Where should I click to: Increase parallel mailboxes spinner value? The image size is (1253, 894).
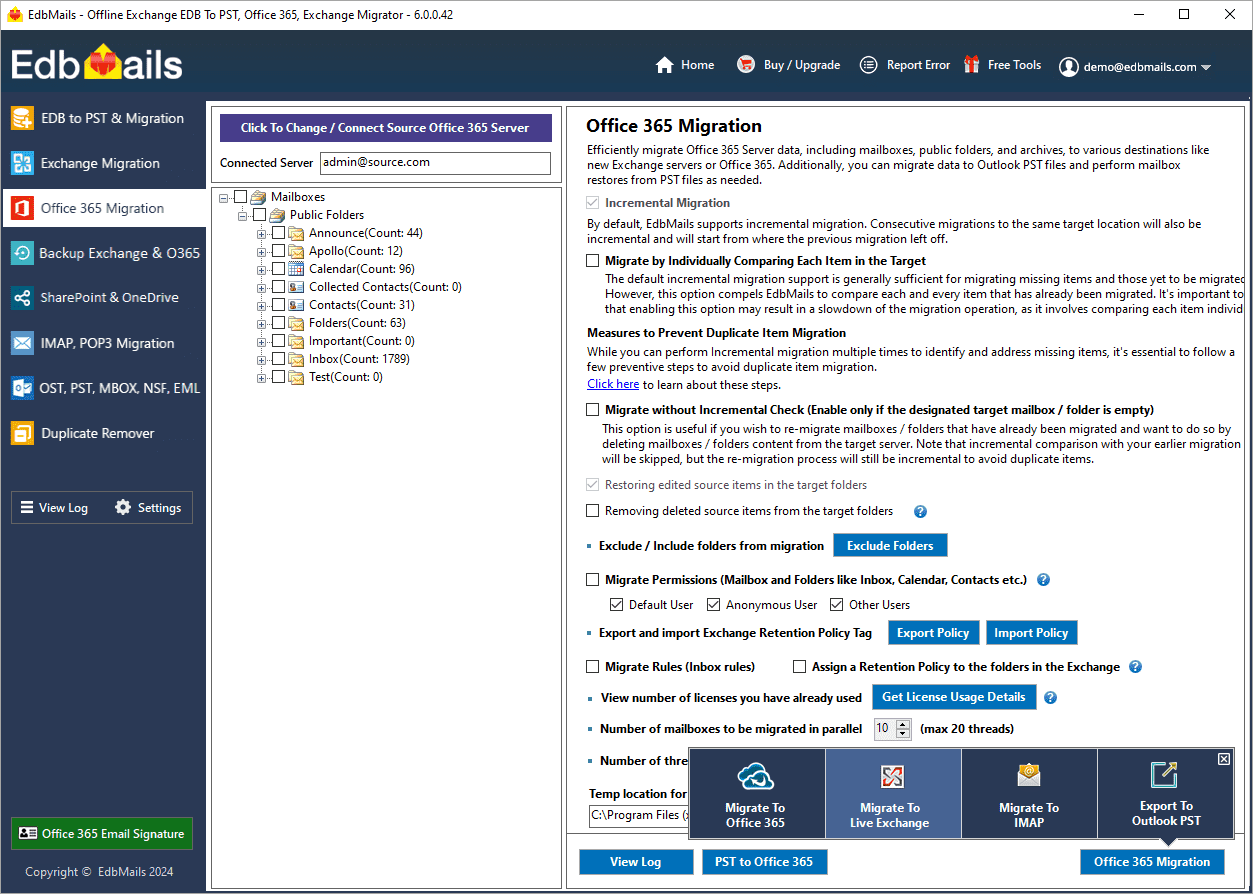click(x=904, y=724)
